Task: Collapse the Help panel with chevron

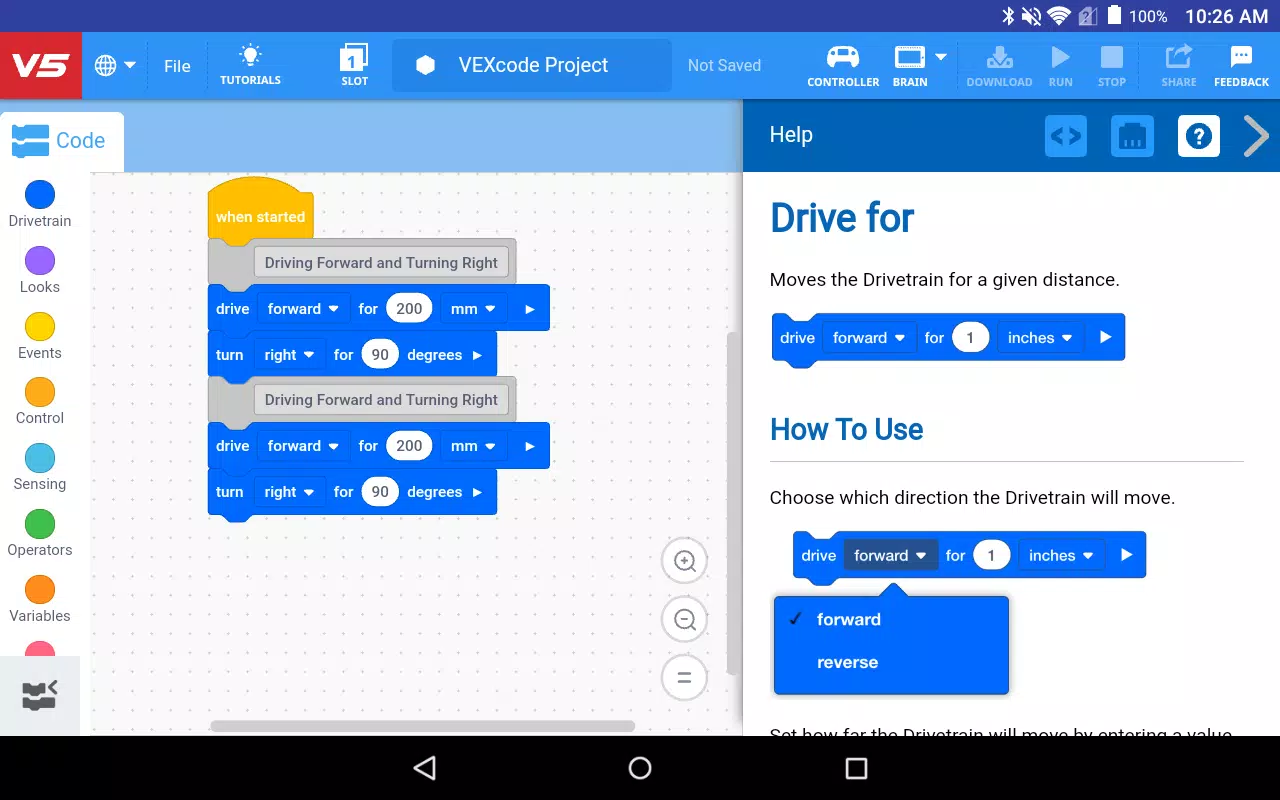Action: (x=1256, y=136)
